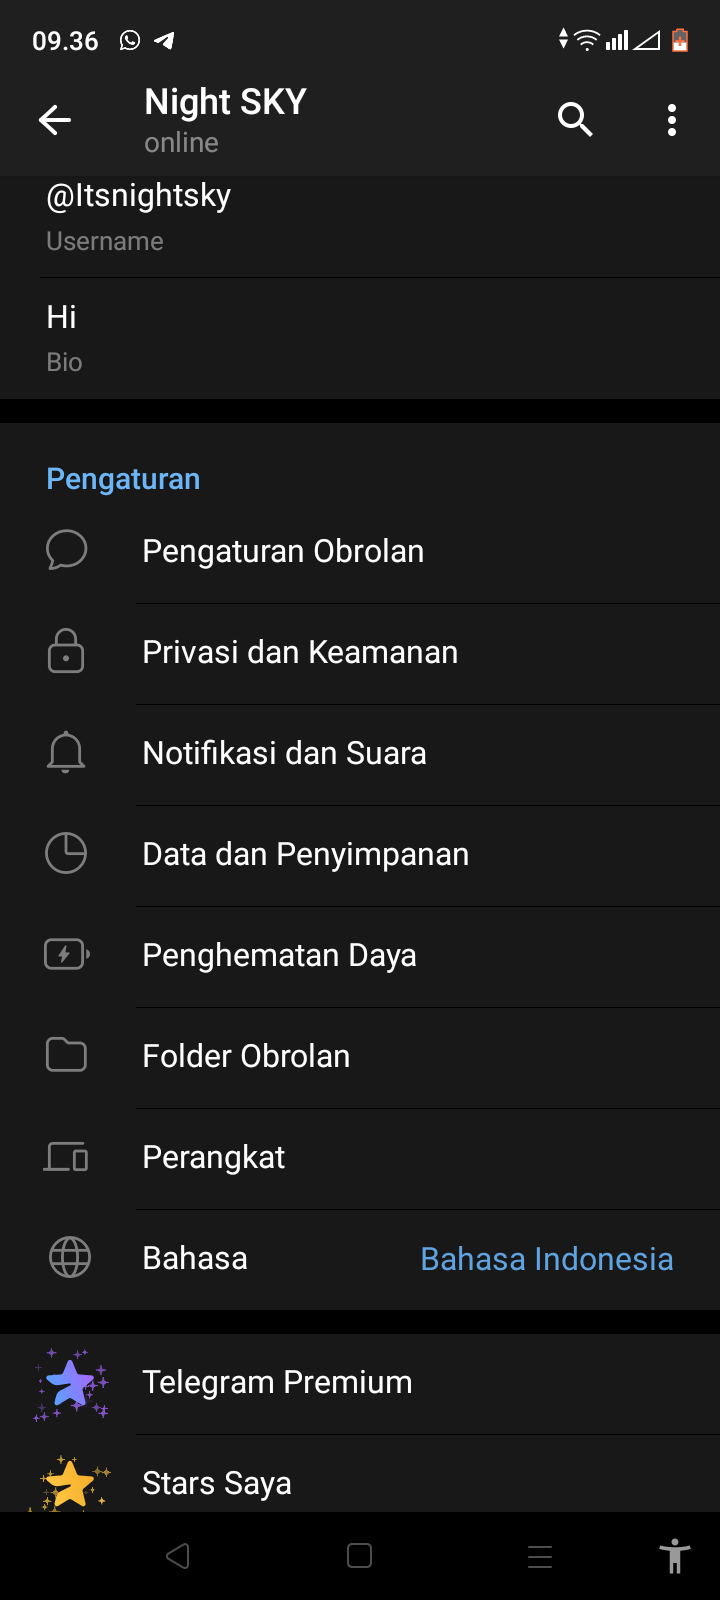Open Stars Saya entry
The height and width of the screenshot is (1600, 720).
point(217,1483)
